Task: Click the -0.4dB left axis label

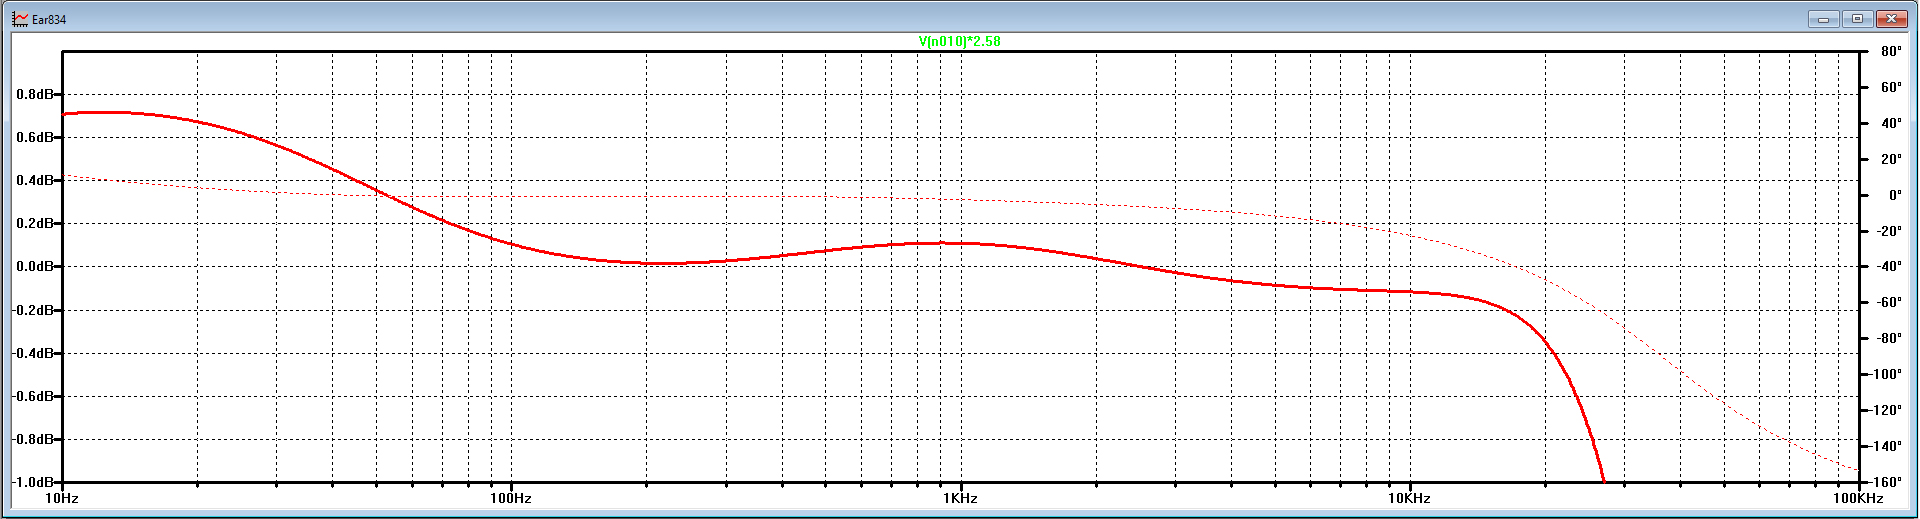Action: coord(33,353)
